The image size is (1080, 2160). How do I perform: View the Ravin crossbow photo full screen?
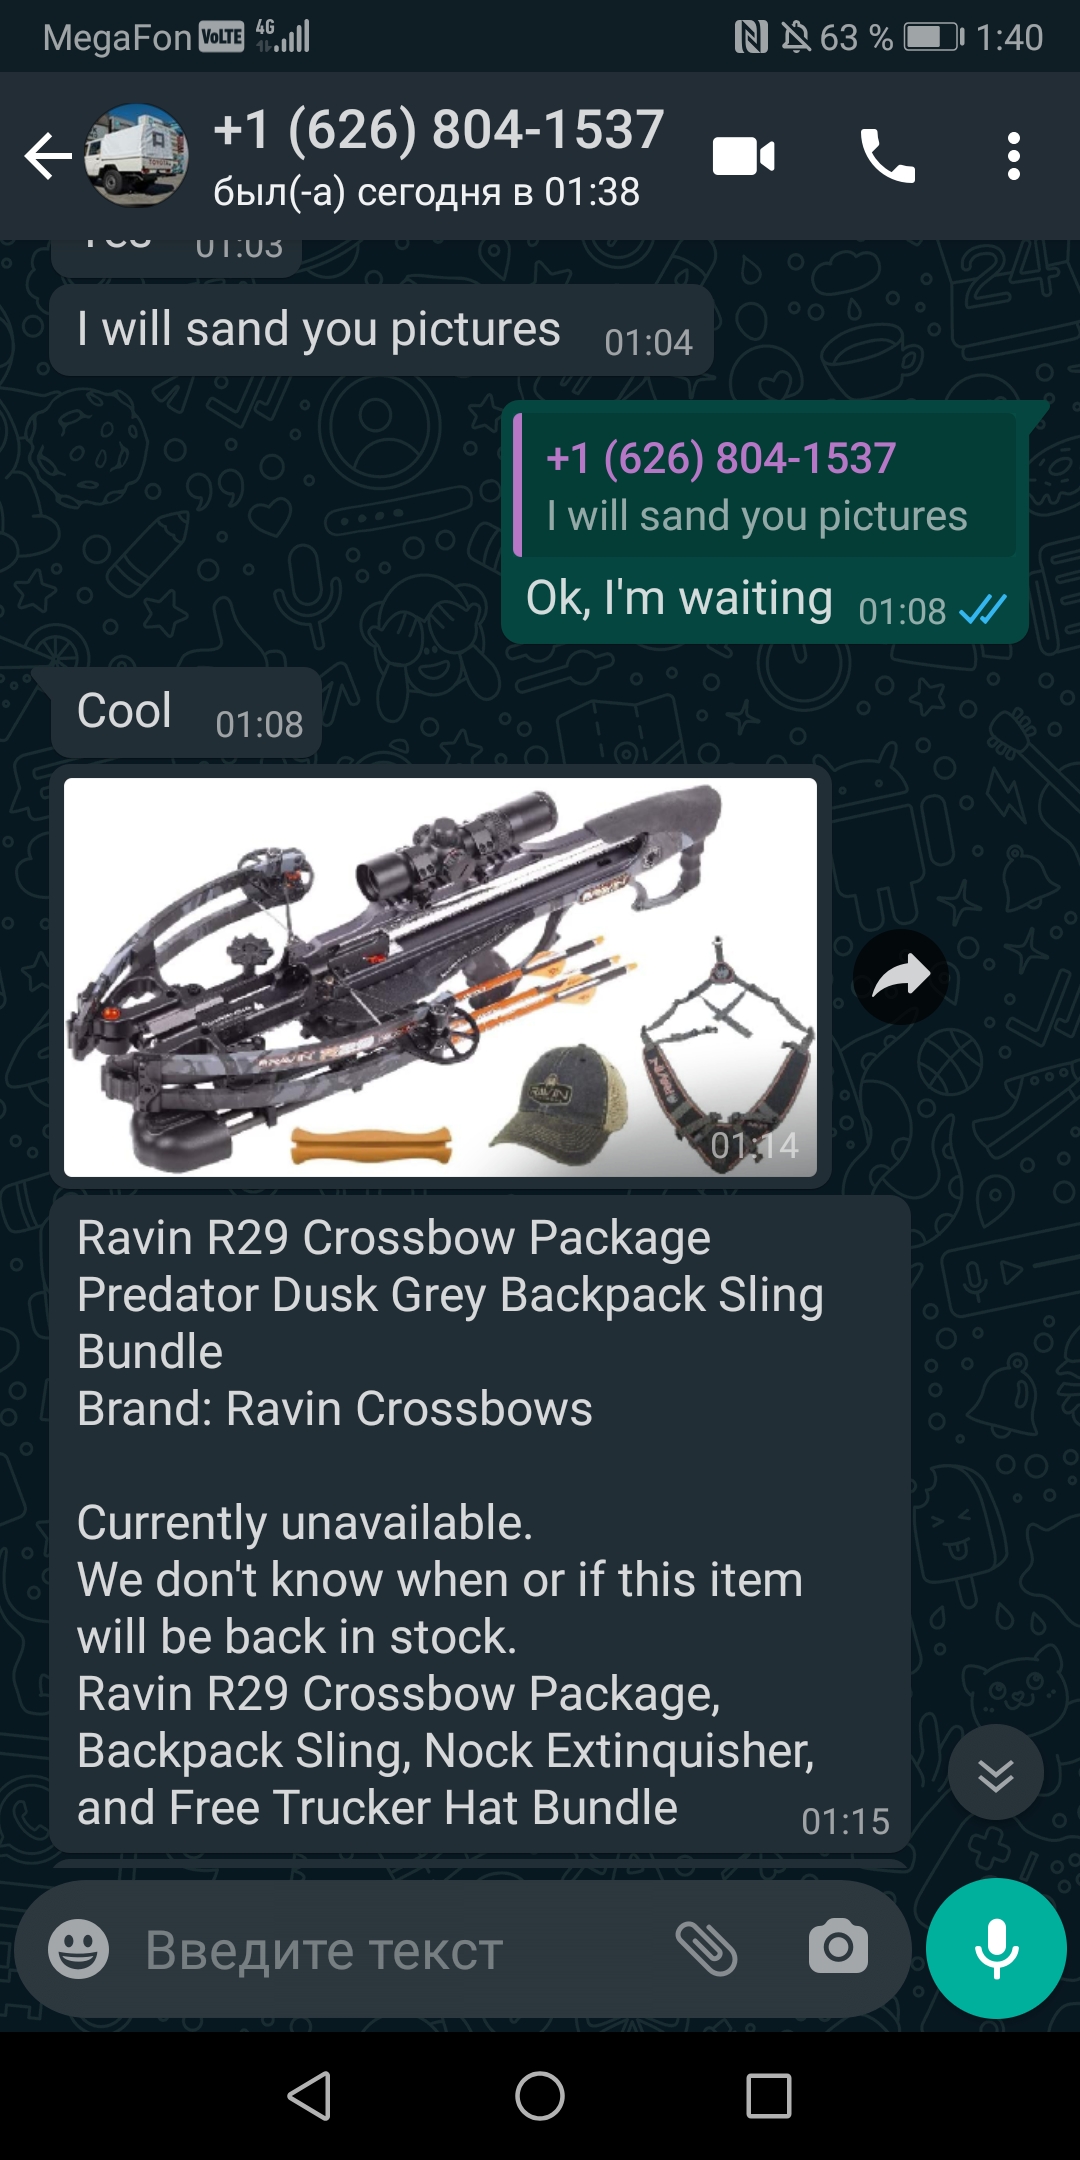pyautogui.click(x=440, y=977)
